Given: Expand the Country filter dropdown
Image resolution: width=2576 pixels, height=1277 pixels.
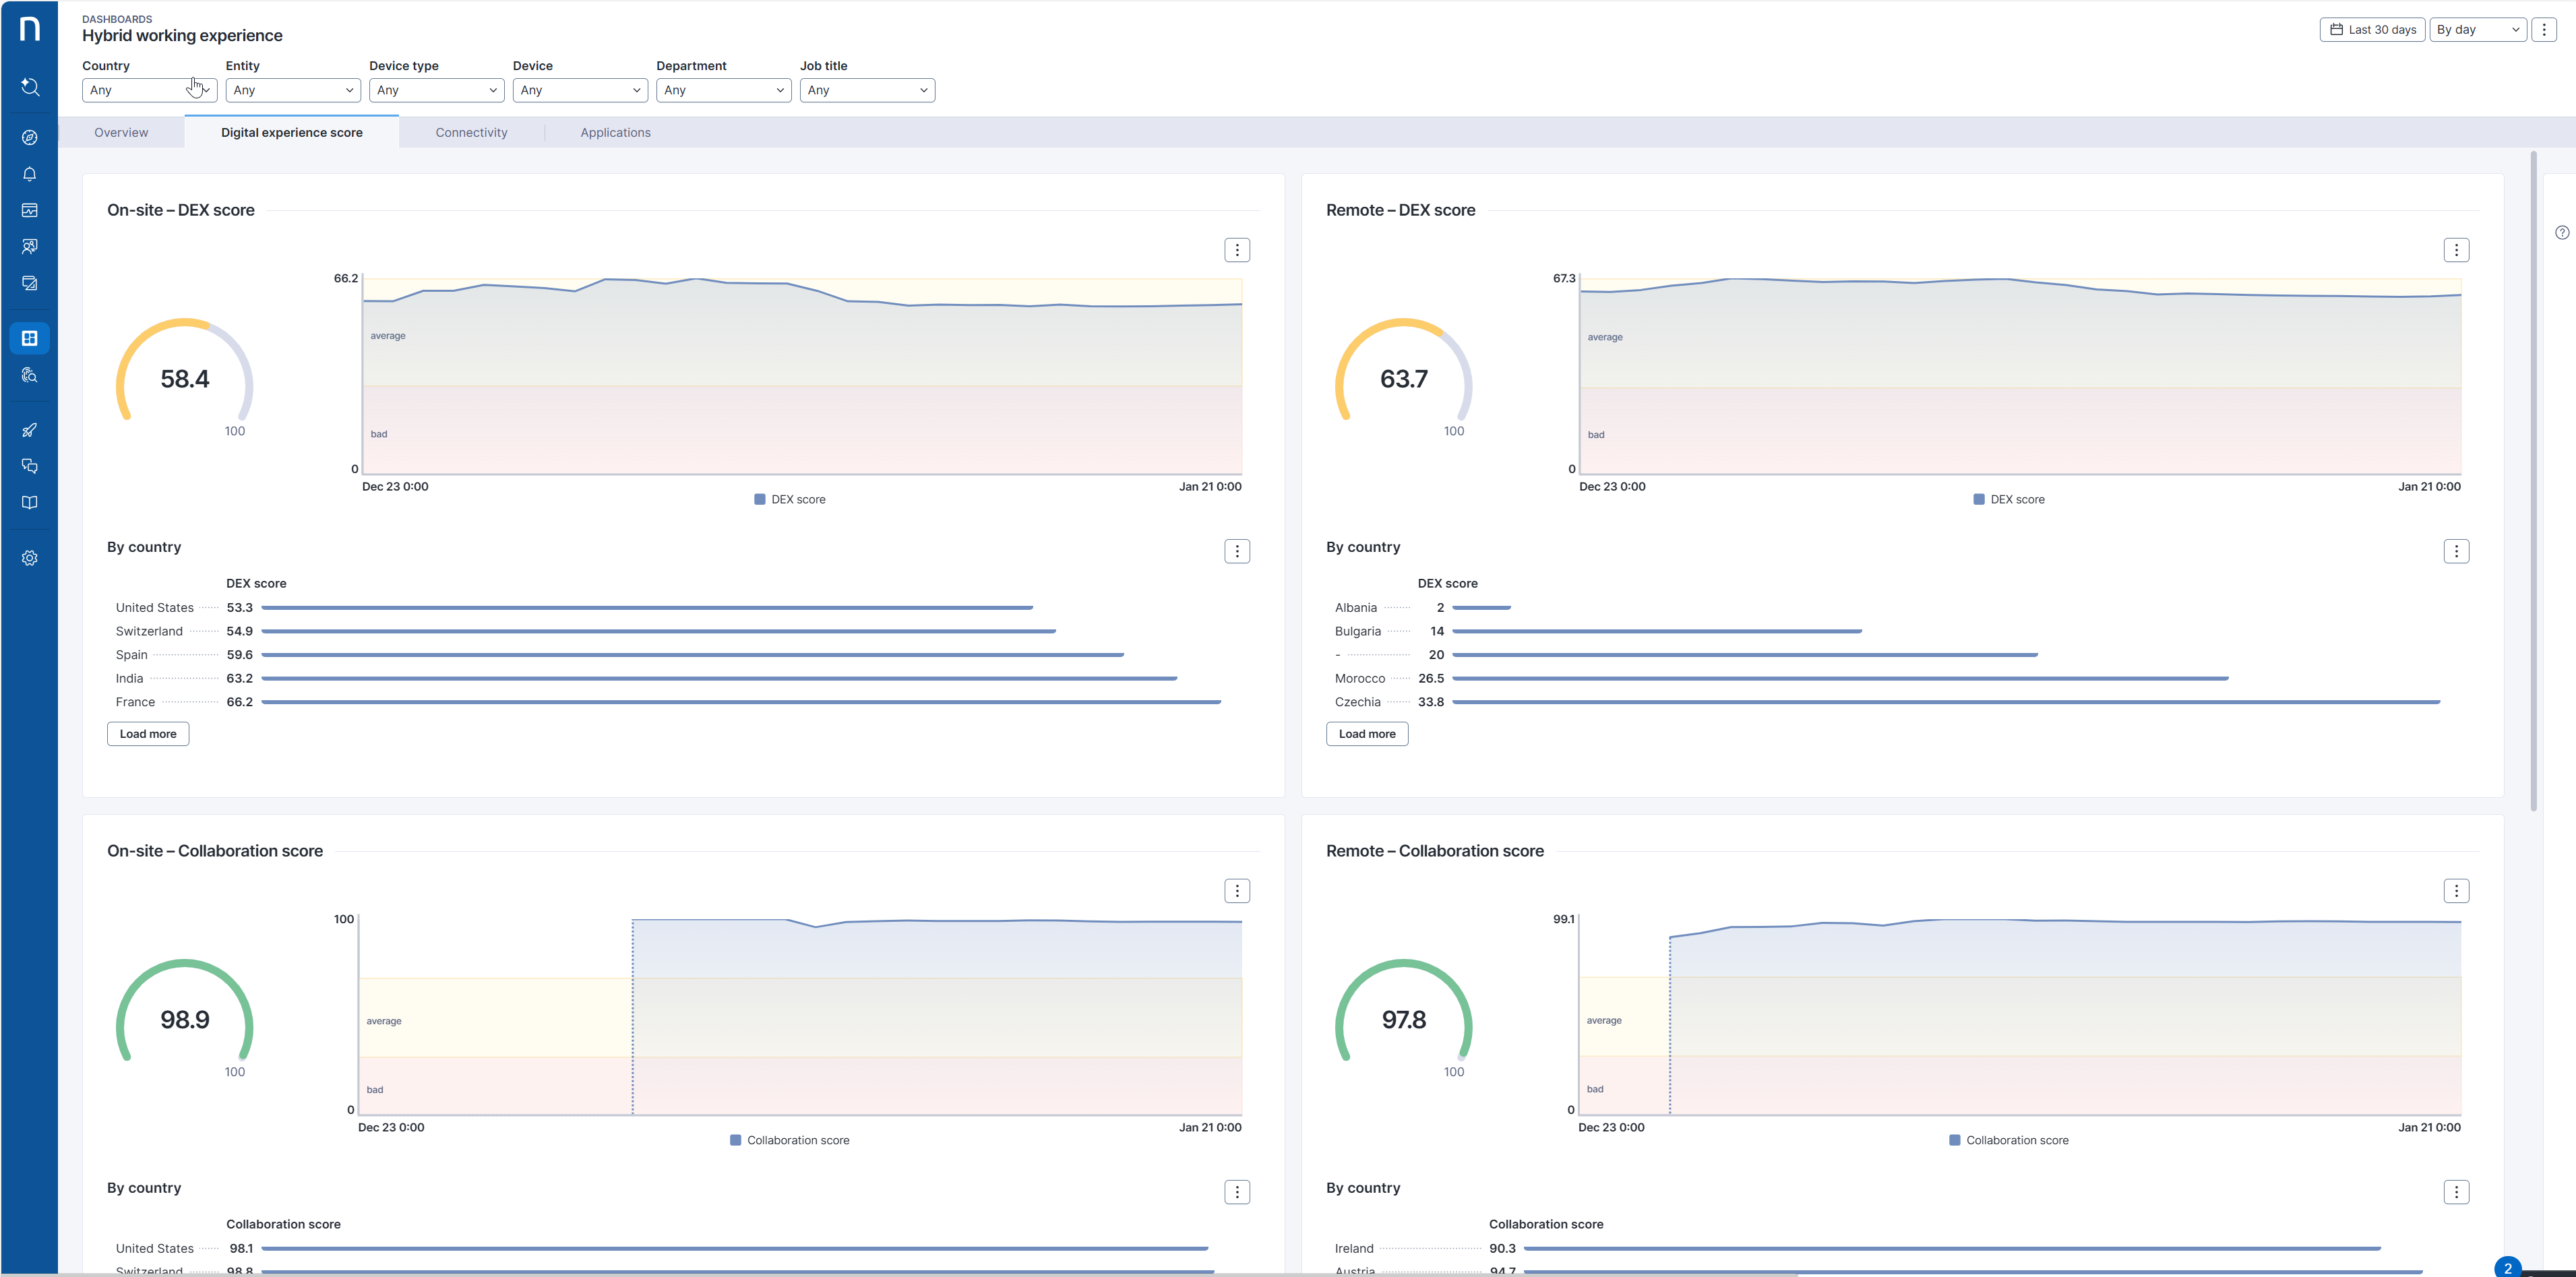Looking at the screenshot, I should (x=149, y=90).
